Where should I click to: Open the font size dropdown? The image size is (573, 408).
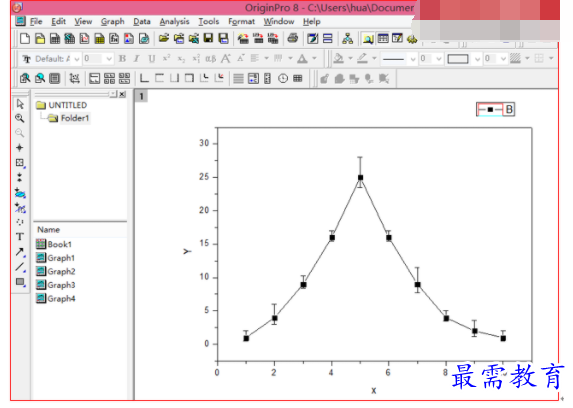[109, 59]
